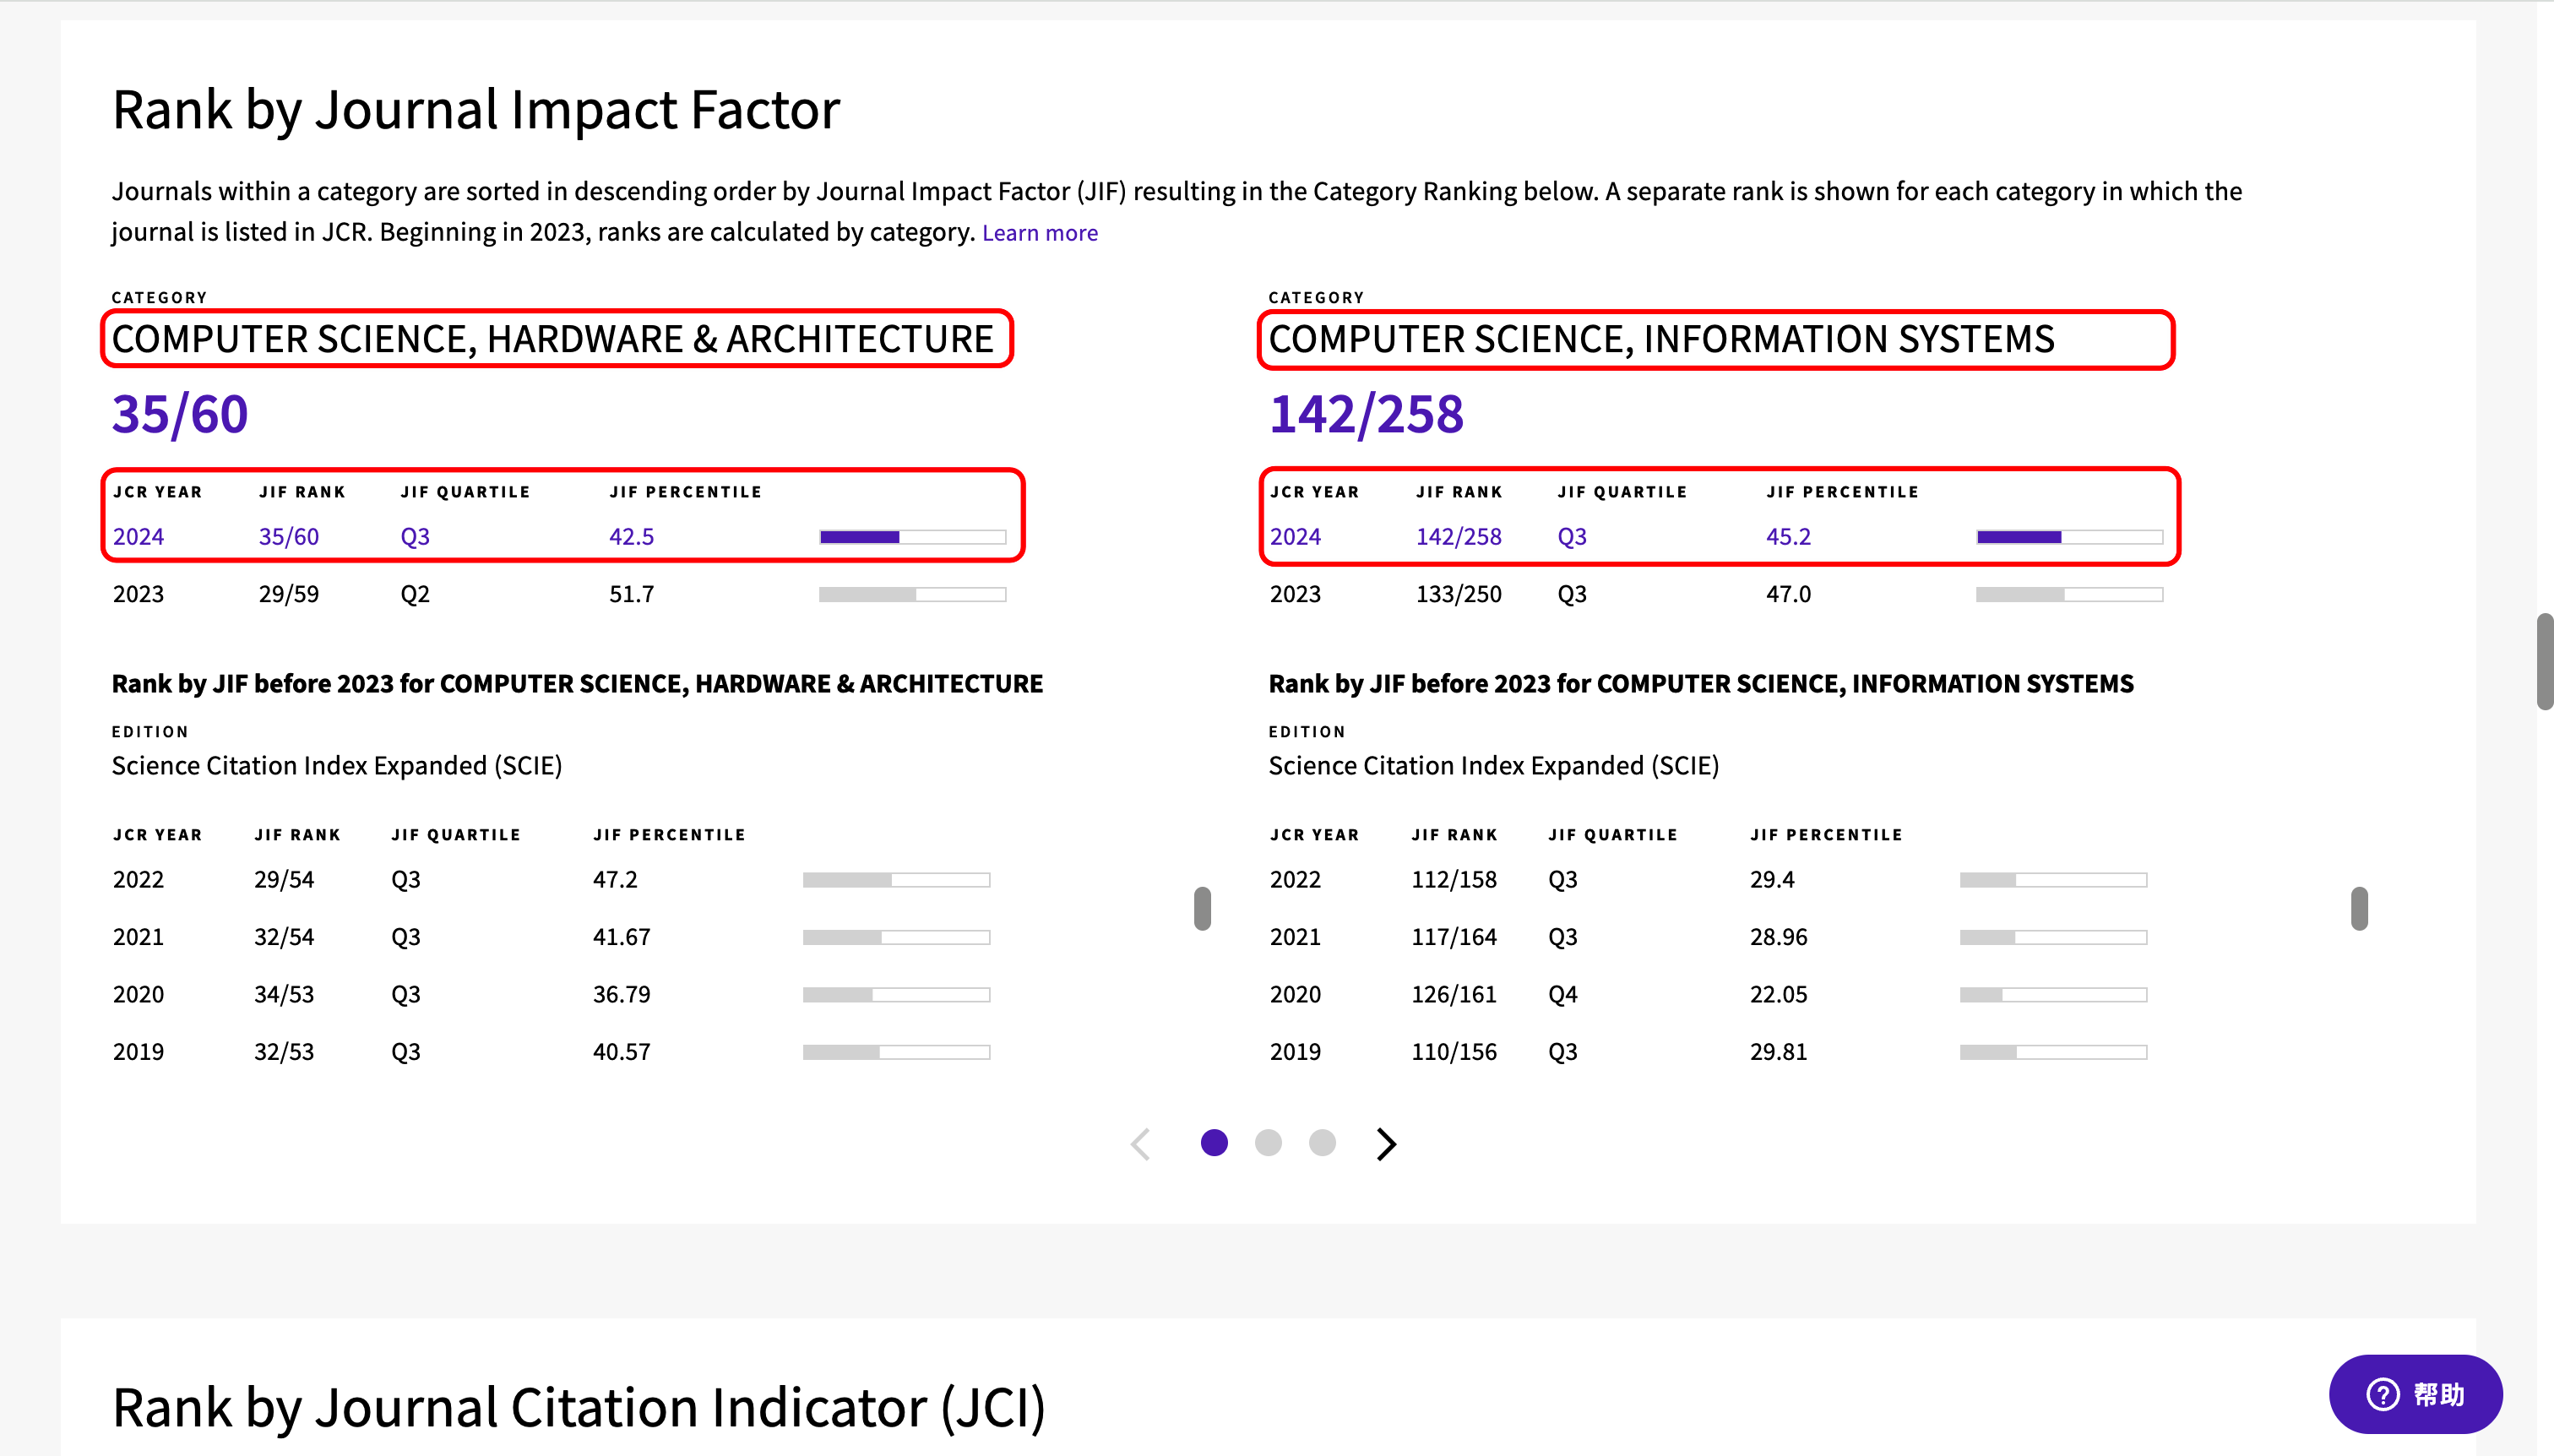This screenshot has width=2554, height=1456.
Task: Click the previous carousel arrow
Action: click(1141, 1143)
